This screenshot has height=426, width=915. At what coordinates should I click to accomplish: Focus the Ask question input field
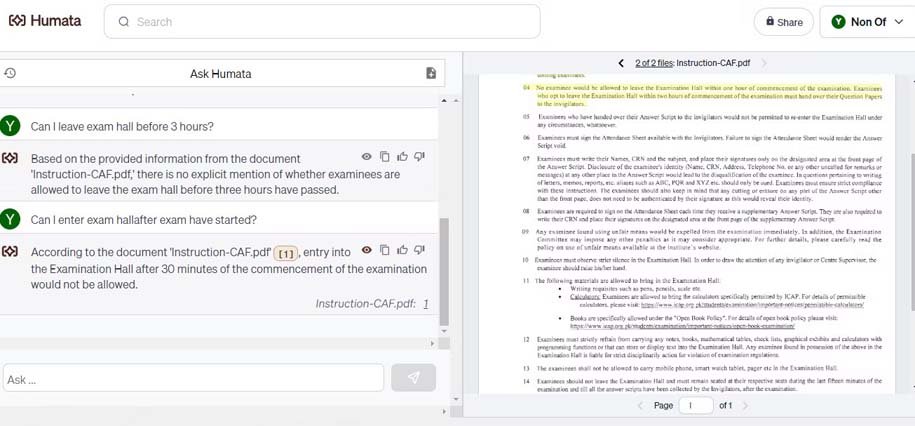pos(193,378)
